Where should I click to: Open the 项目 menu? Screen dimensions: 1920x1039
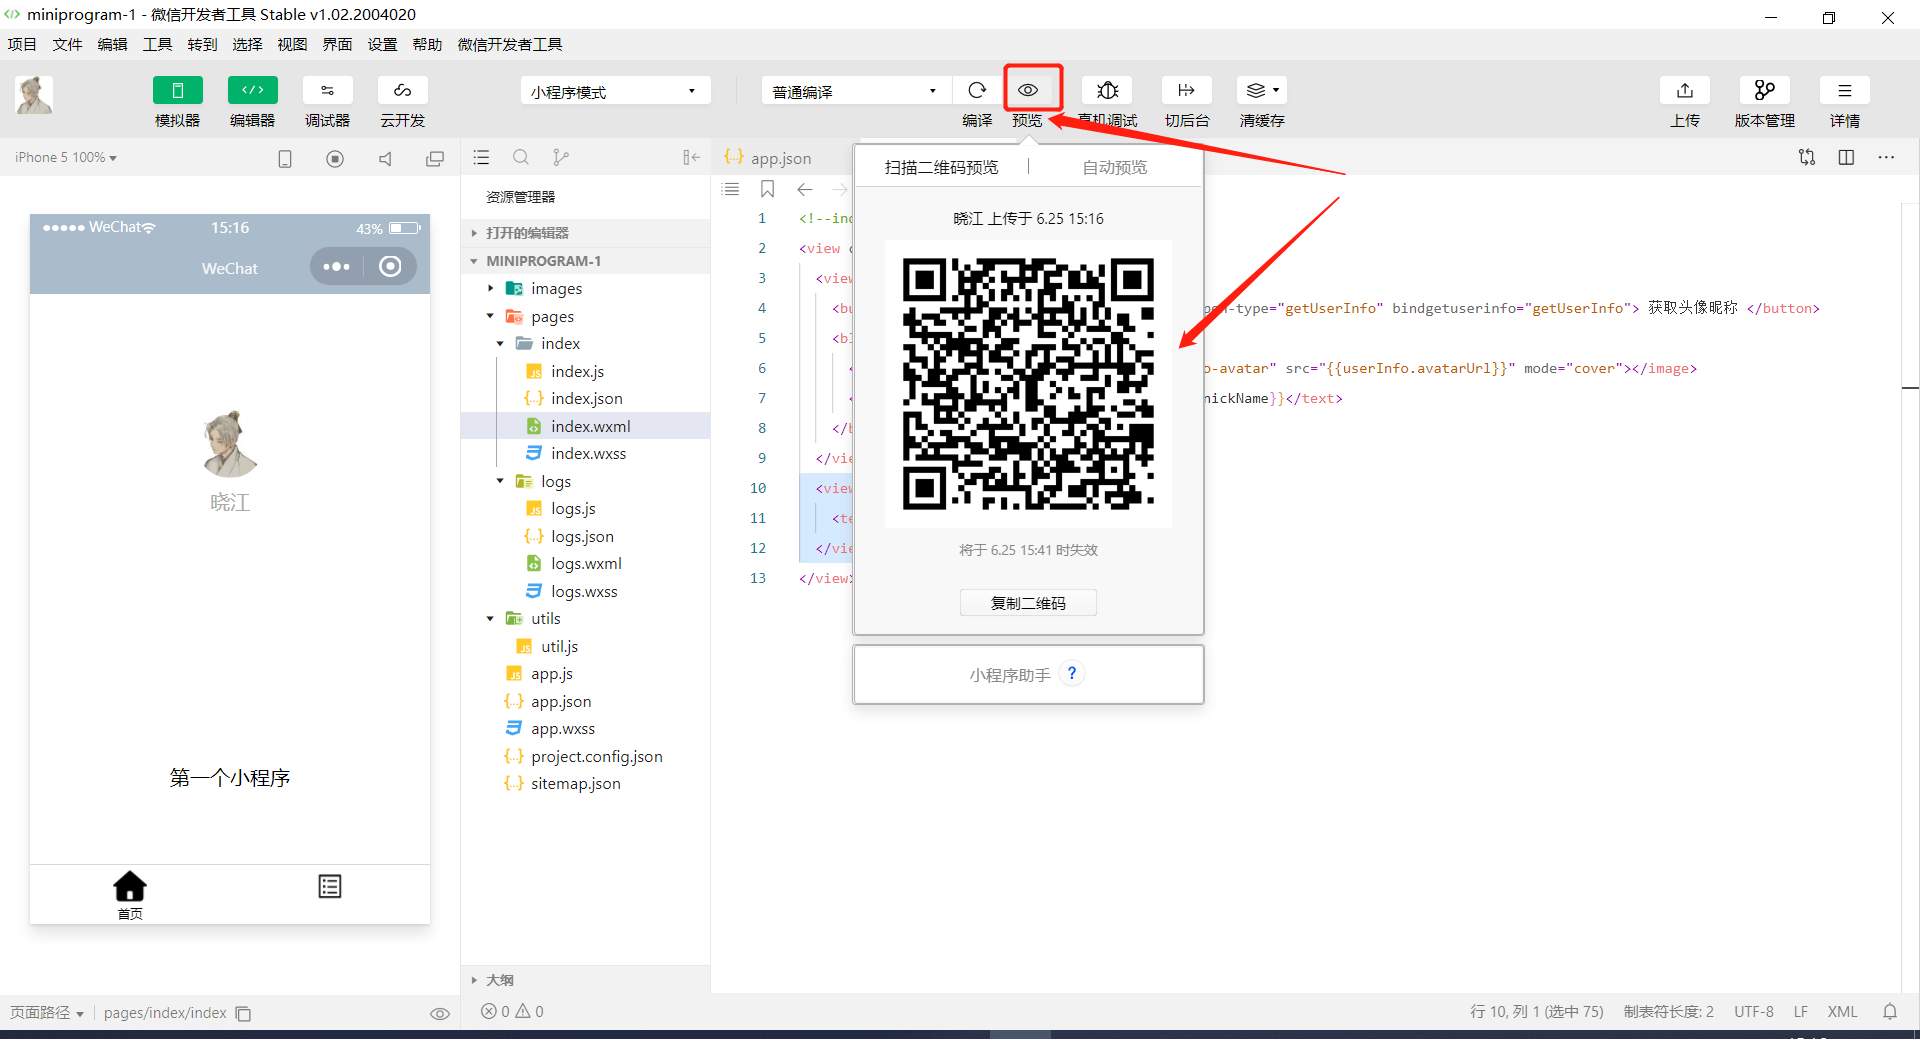pyautogui.click(x=22, y=44)
